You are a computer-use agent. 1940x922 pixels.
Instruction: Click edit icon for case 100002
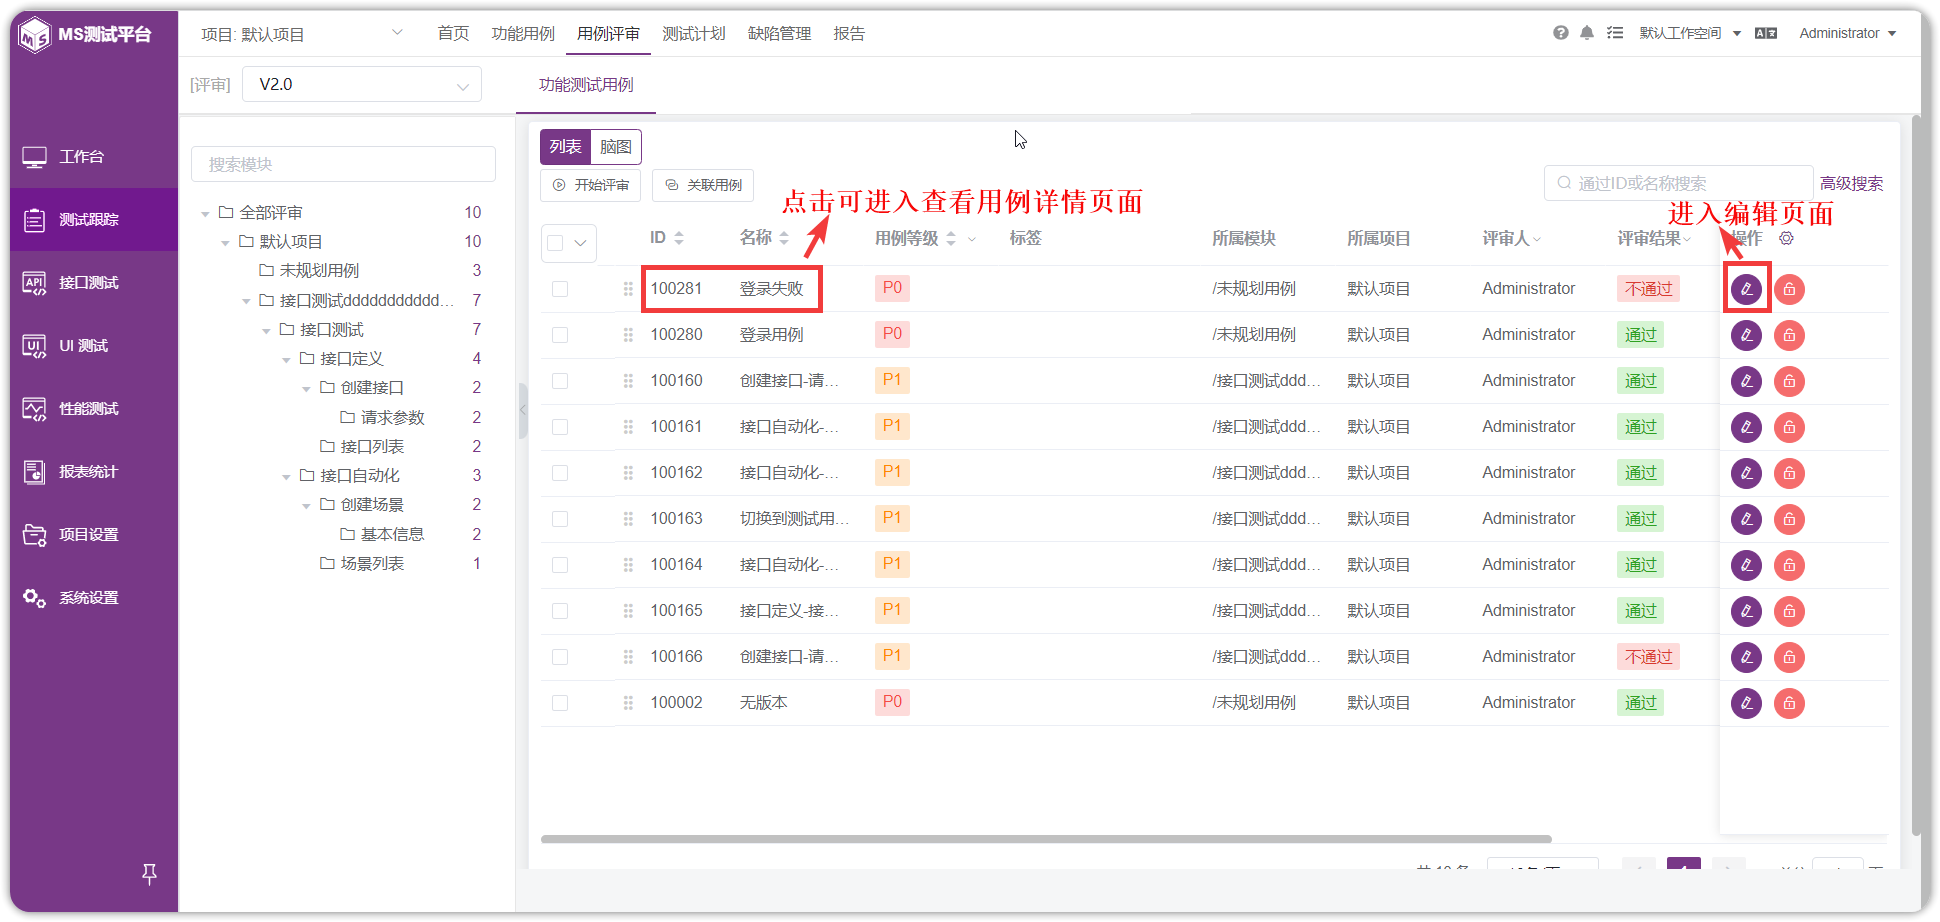click(1746, 703)
